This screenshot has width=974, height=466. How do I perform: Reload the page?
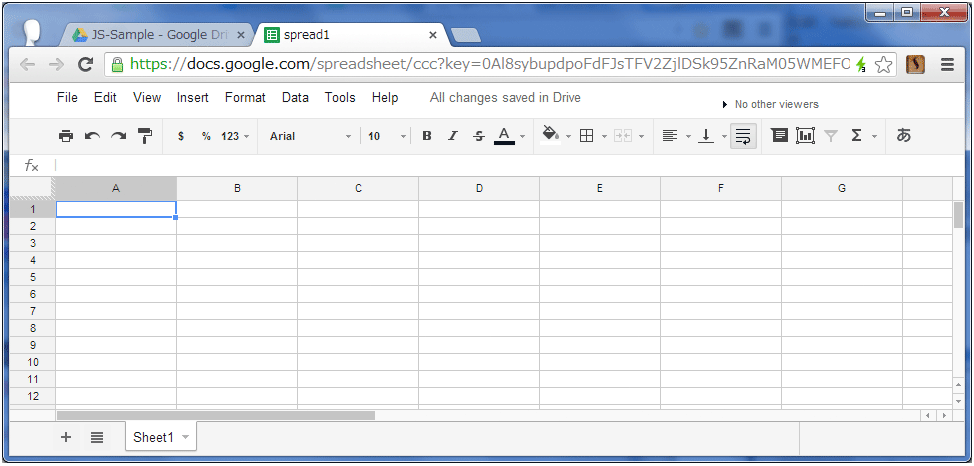(85, 64)
